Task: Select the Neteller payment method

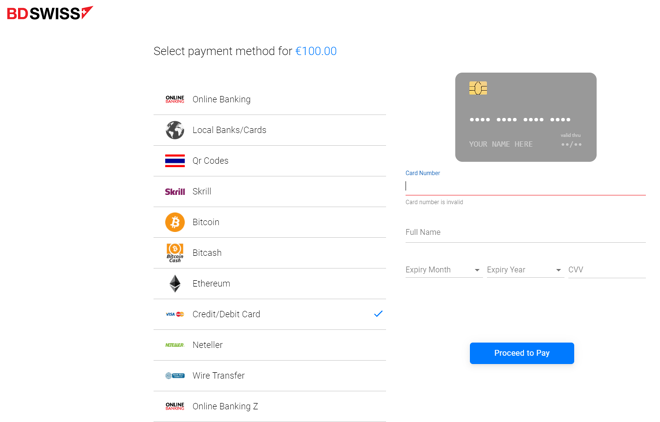Action: [269, 345]
